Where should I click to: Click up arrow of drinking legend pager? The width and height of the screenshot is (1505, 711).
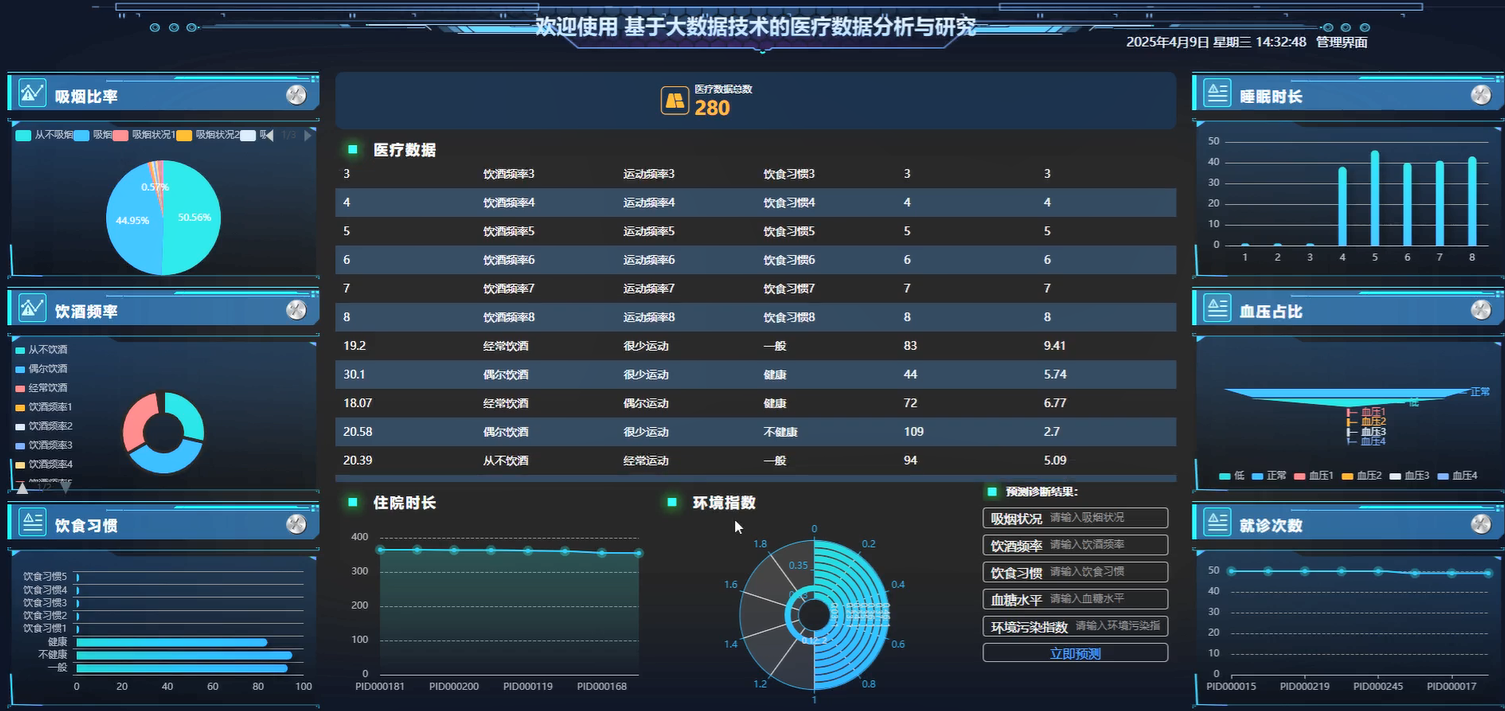tap(22, 488)
